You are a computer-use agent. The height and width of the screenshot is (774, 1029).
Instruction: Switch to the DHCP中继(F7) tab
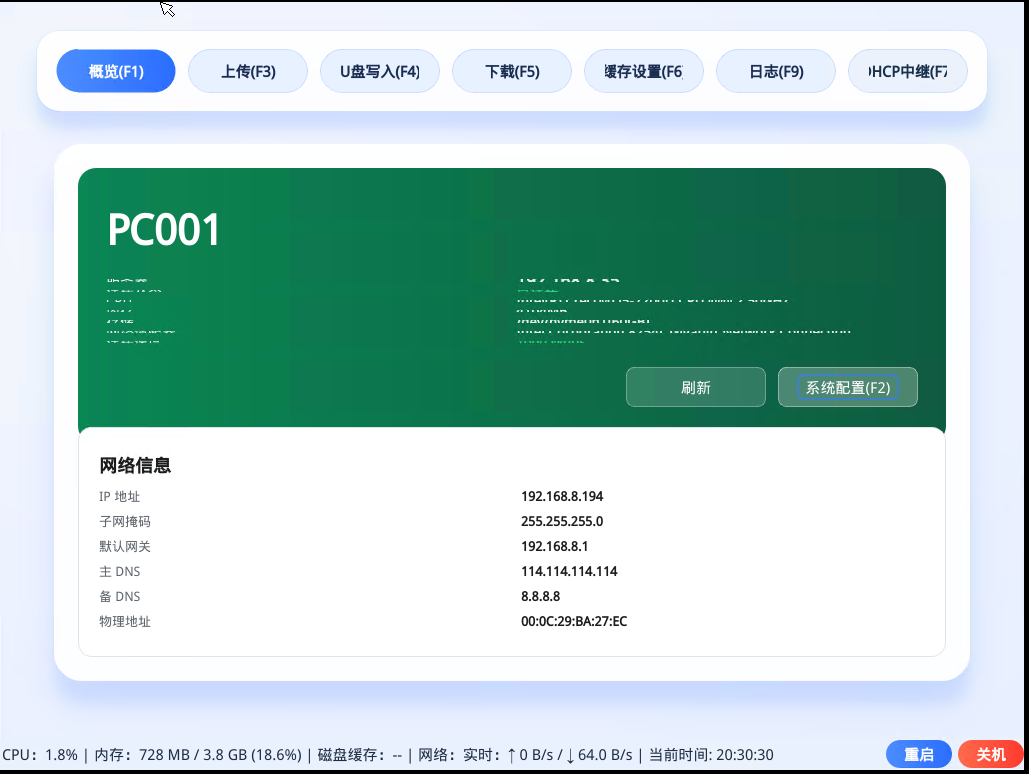coord(907,71)
